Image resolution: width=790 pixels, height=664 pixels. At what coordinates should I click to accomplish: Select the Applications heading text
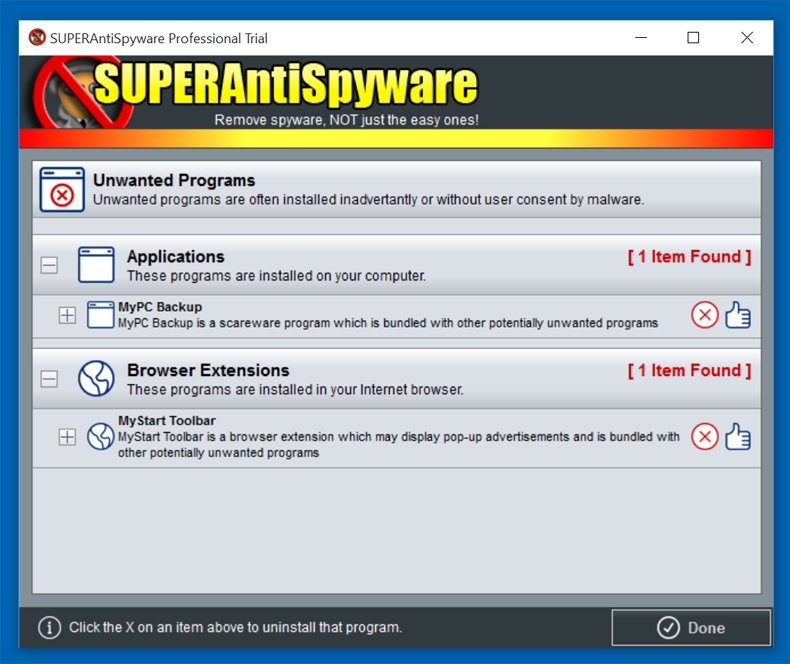(x=175, y=256)
